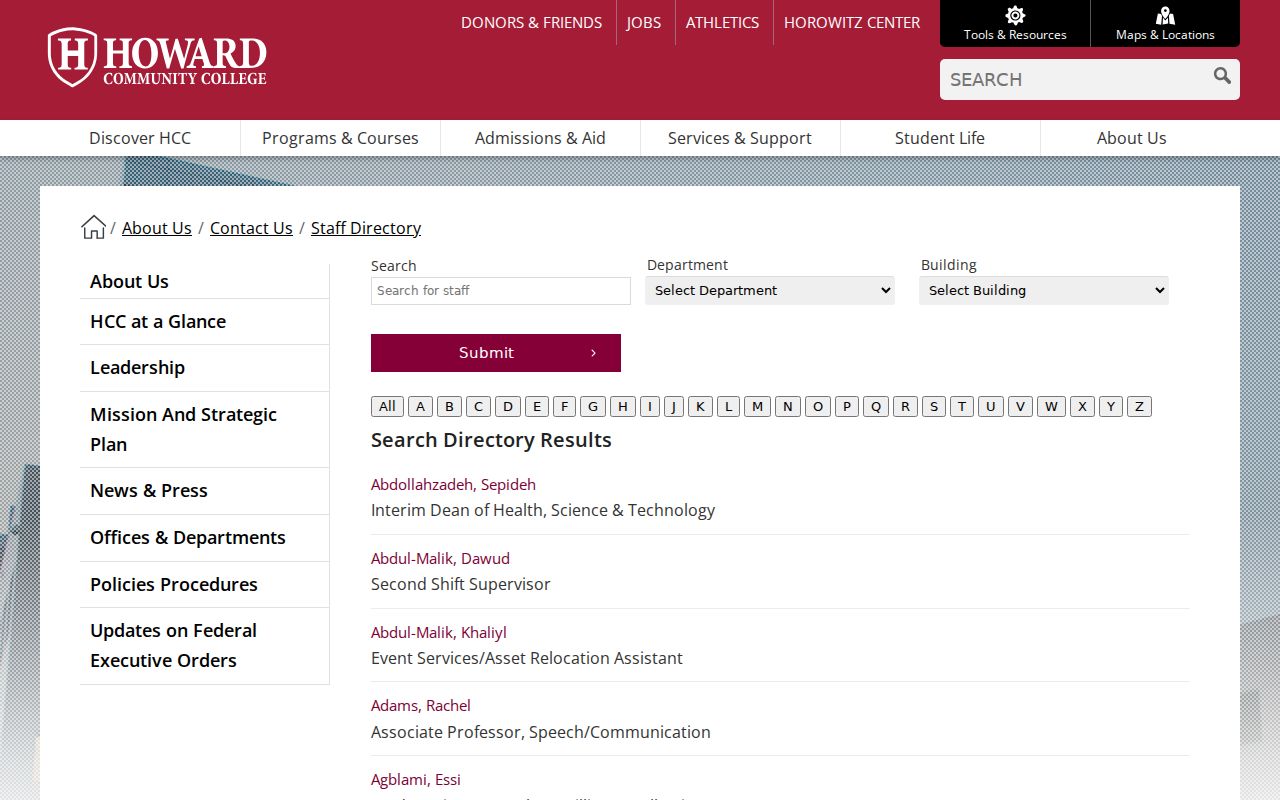This screenshot has width=1280, height=800.
Task: Filter directory by letter C
Action: click(479, 406)
